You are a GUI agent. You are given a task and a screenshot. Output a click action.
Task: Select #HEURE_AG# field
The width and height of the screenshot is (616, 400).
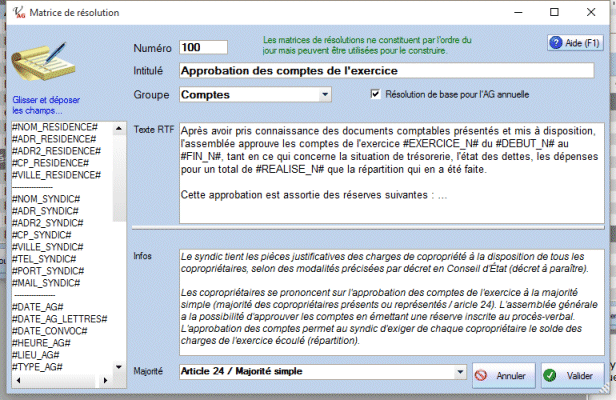tap(41, 343)
